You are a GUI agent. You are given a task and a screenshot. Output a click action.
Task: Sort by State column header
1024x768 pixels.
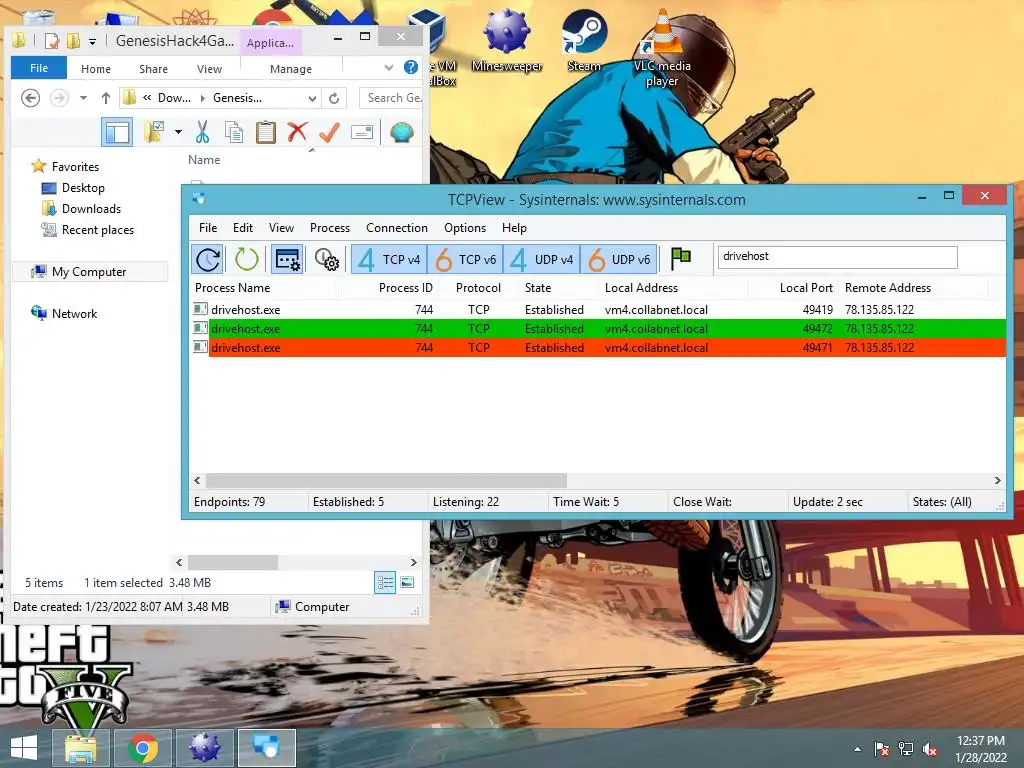pos(538,288)
